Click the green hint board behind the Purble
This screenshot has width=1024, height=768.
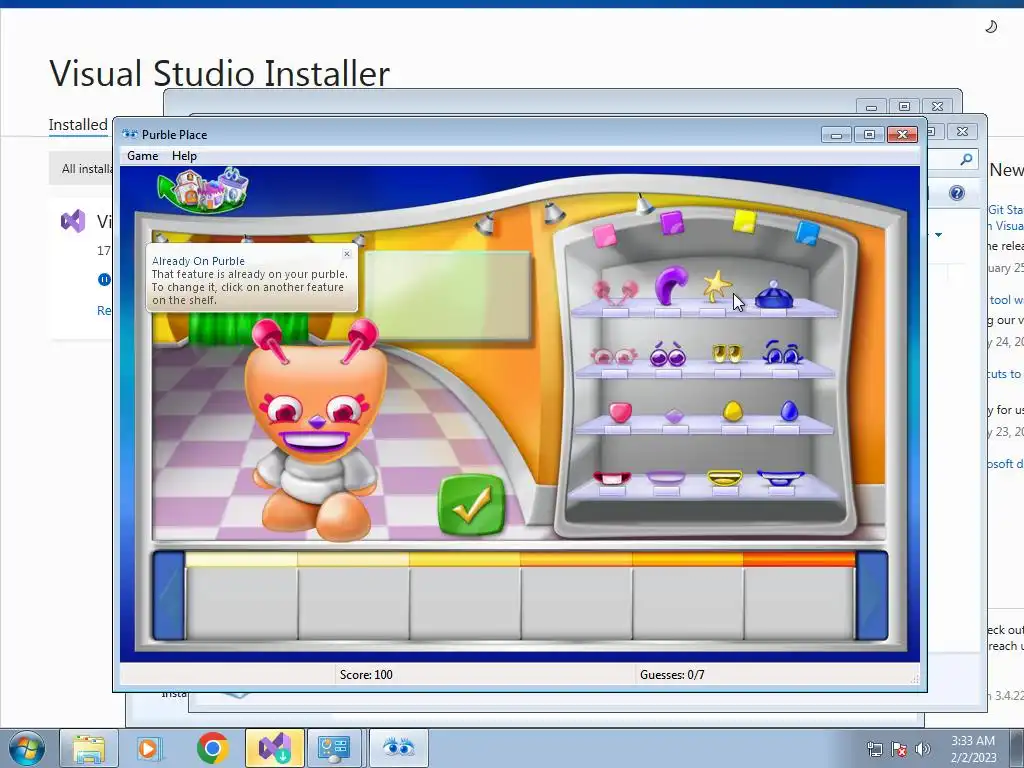[x=447, y=296]
